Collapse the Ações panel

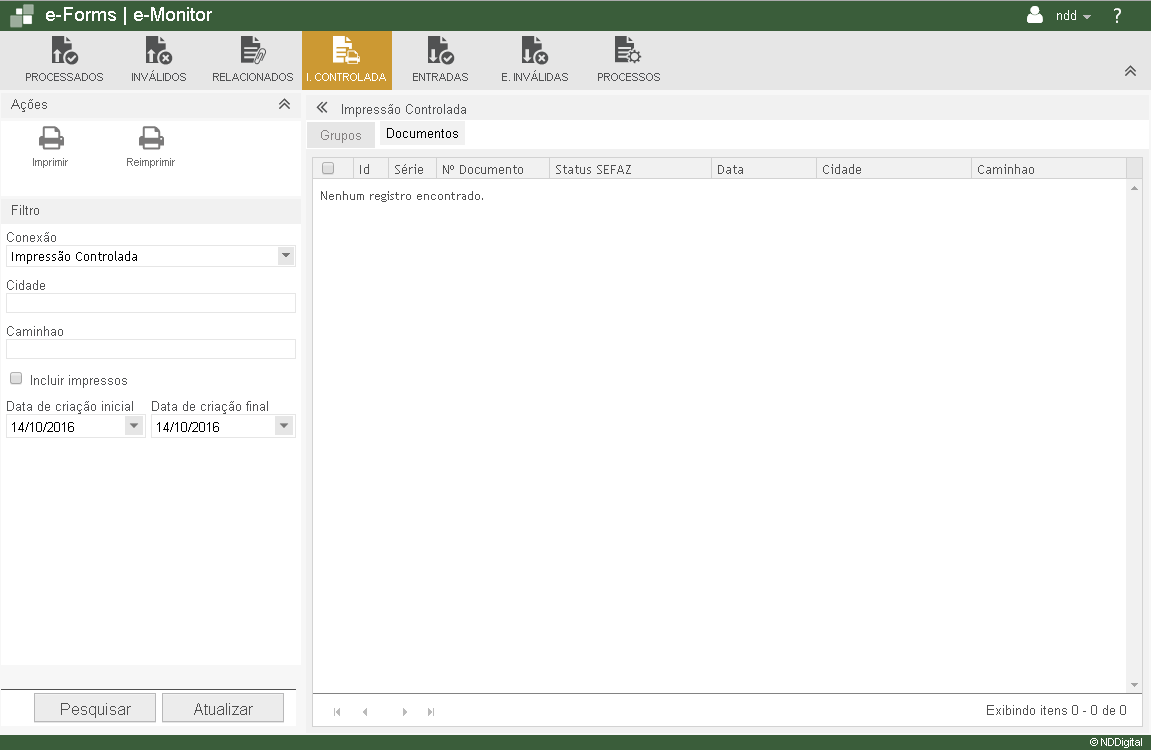pos(284,104)
